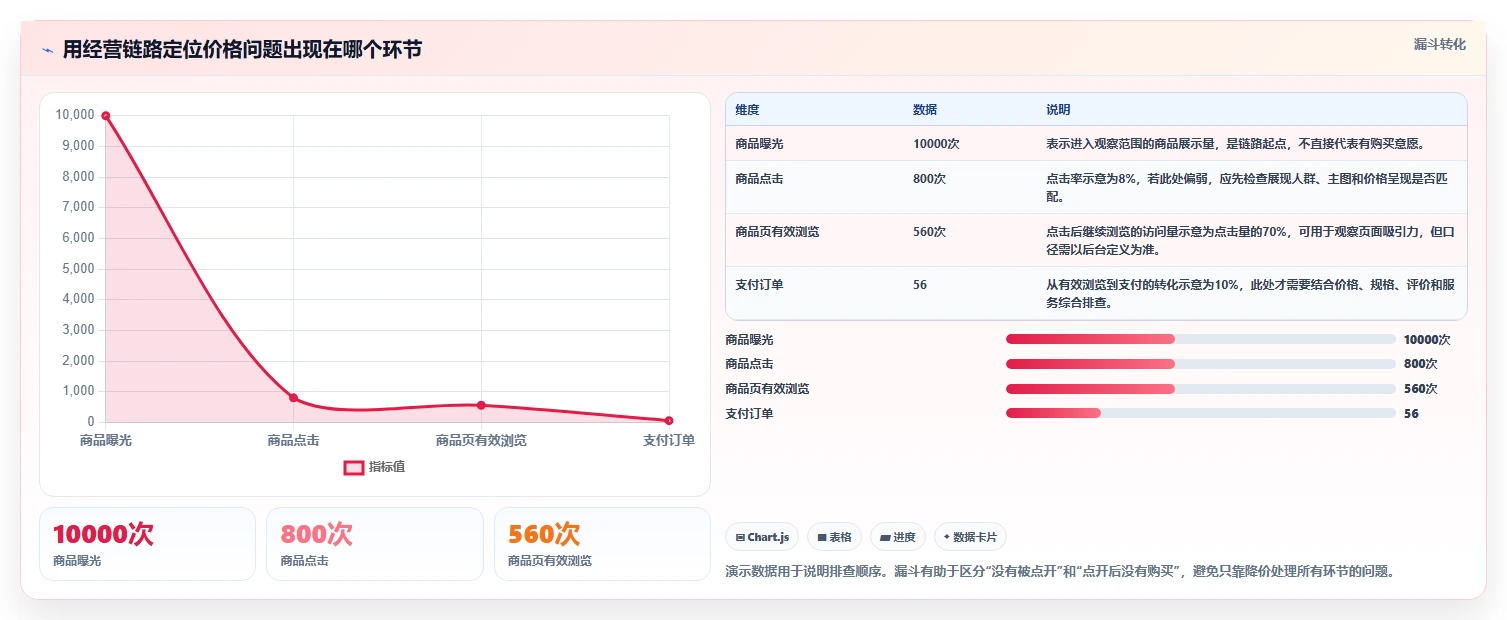Click the 数据 column header

925,110
